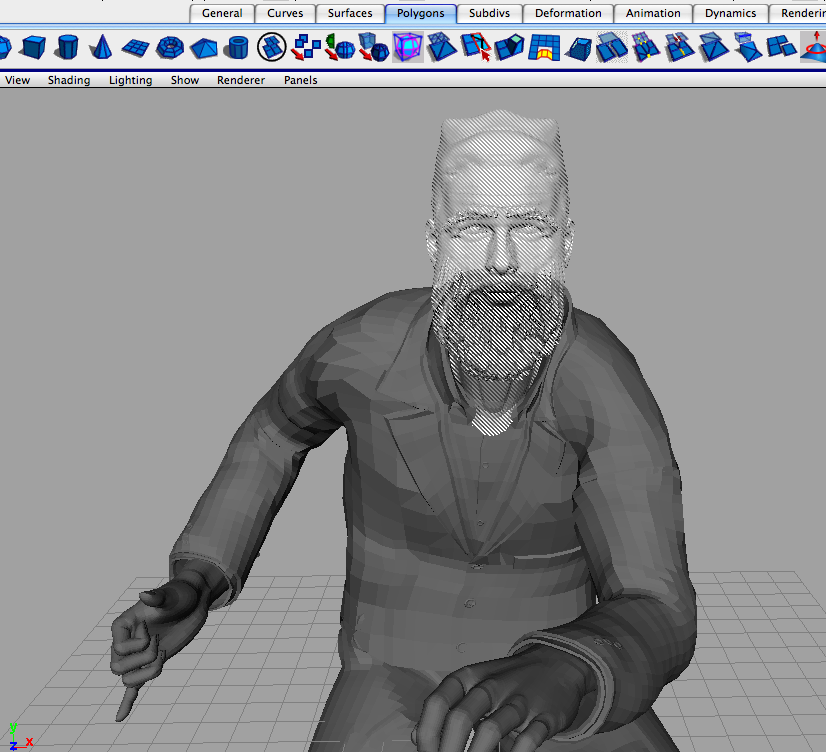Screen dimensions: 826x752
Task: Click the plane with yellow arch icon
Action: click(544, 47)
